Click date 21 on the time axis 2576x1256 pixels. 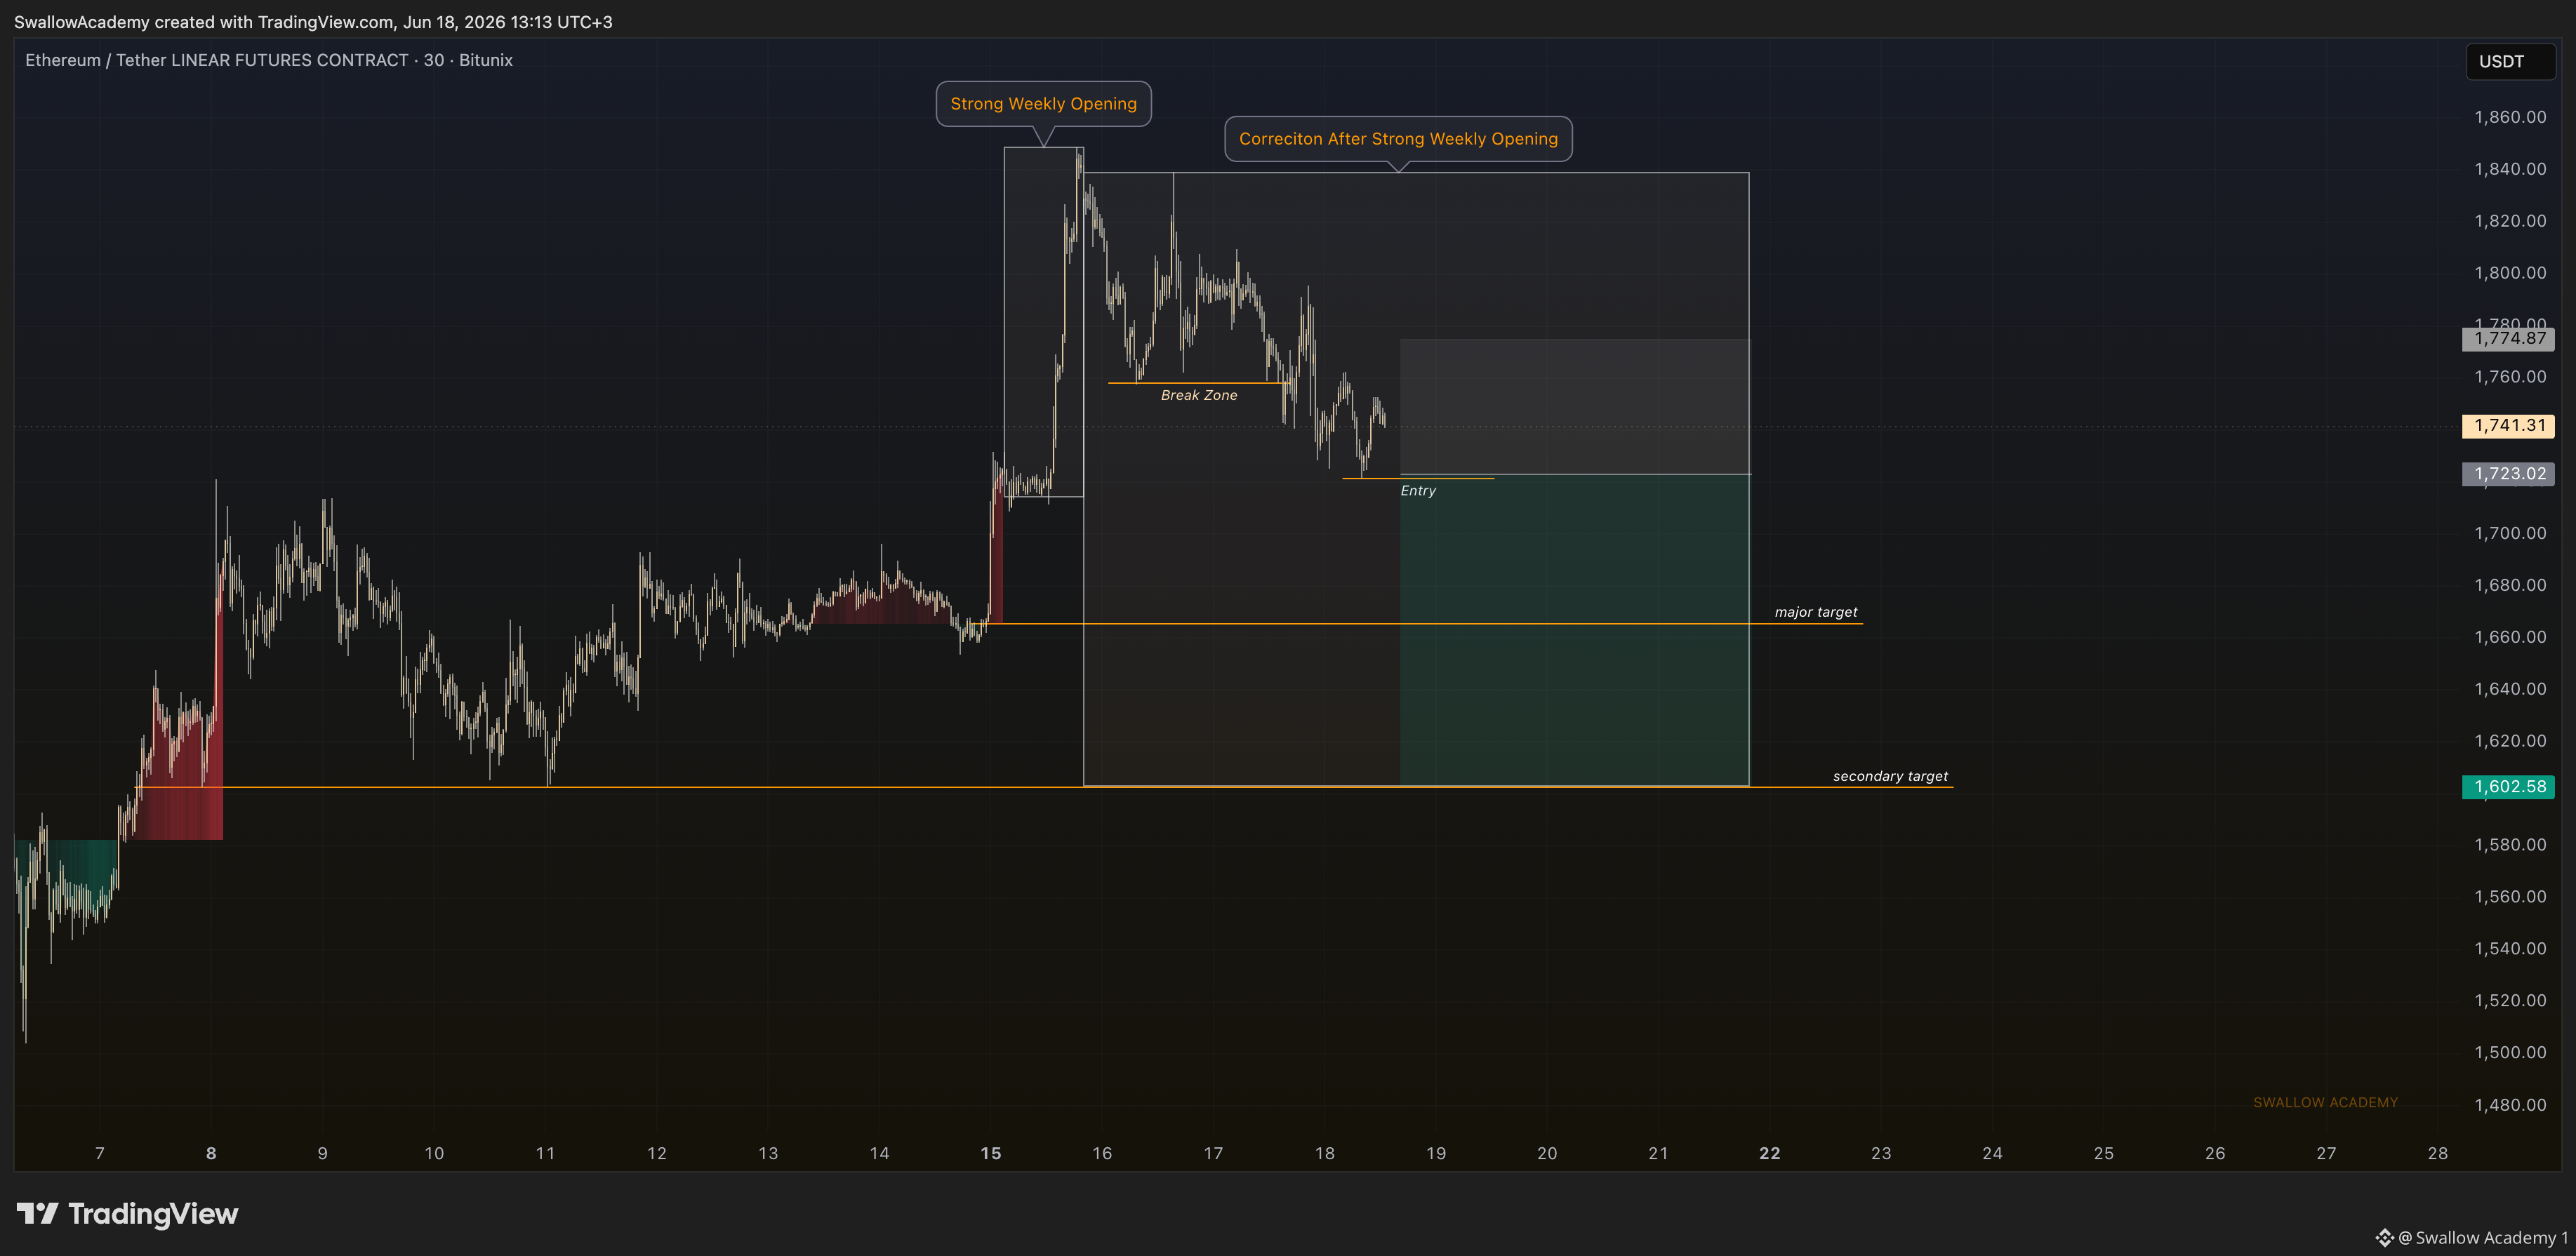tap(1658, 1154)
